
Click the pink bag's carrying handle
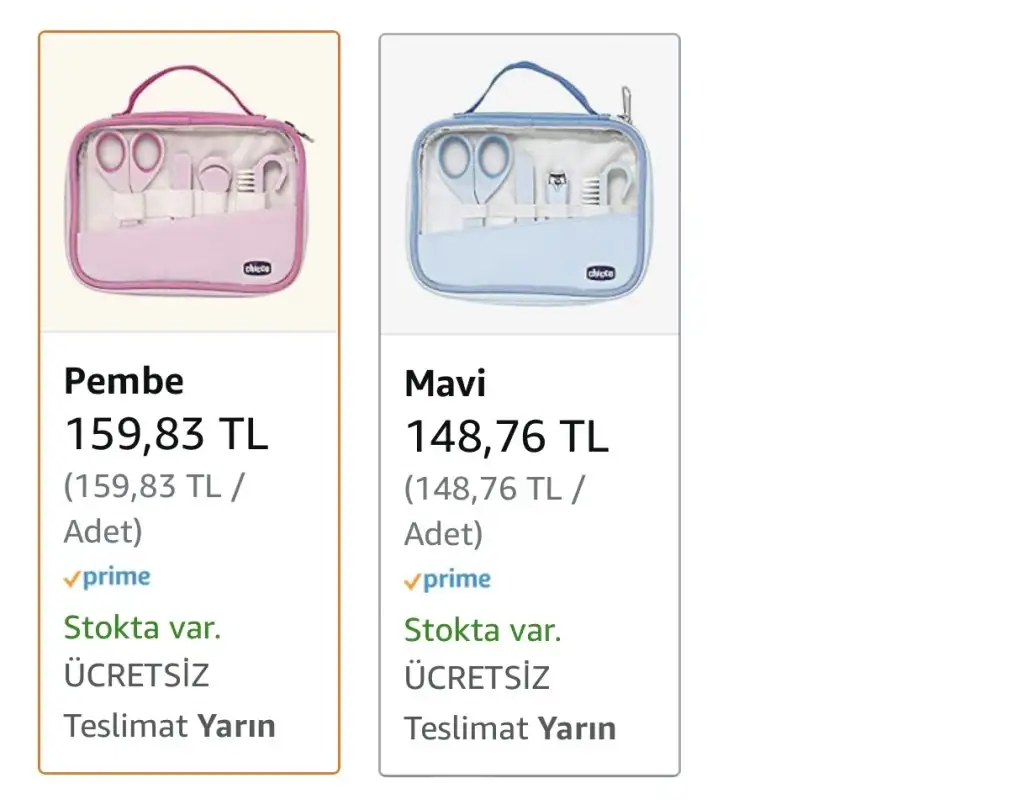click(x=188, y=88)
